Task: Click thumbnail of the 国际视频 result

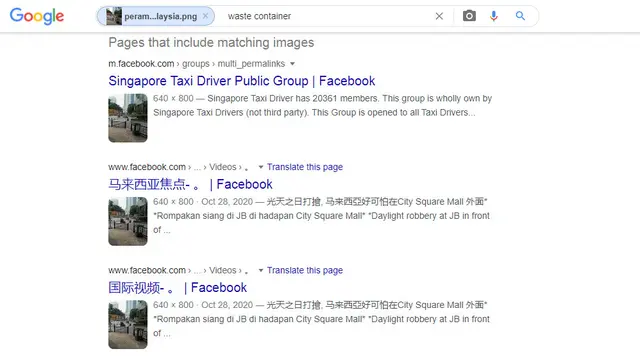Action: (x=128, y=324)
